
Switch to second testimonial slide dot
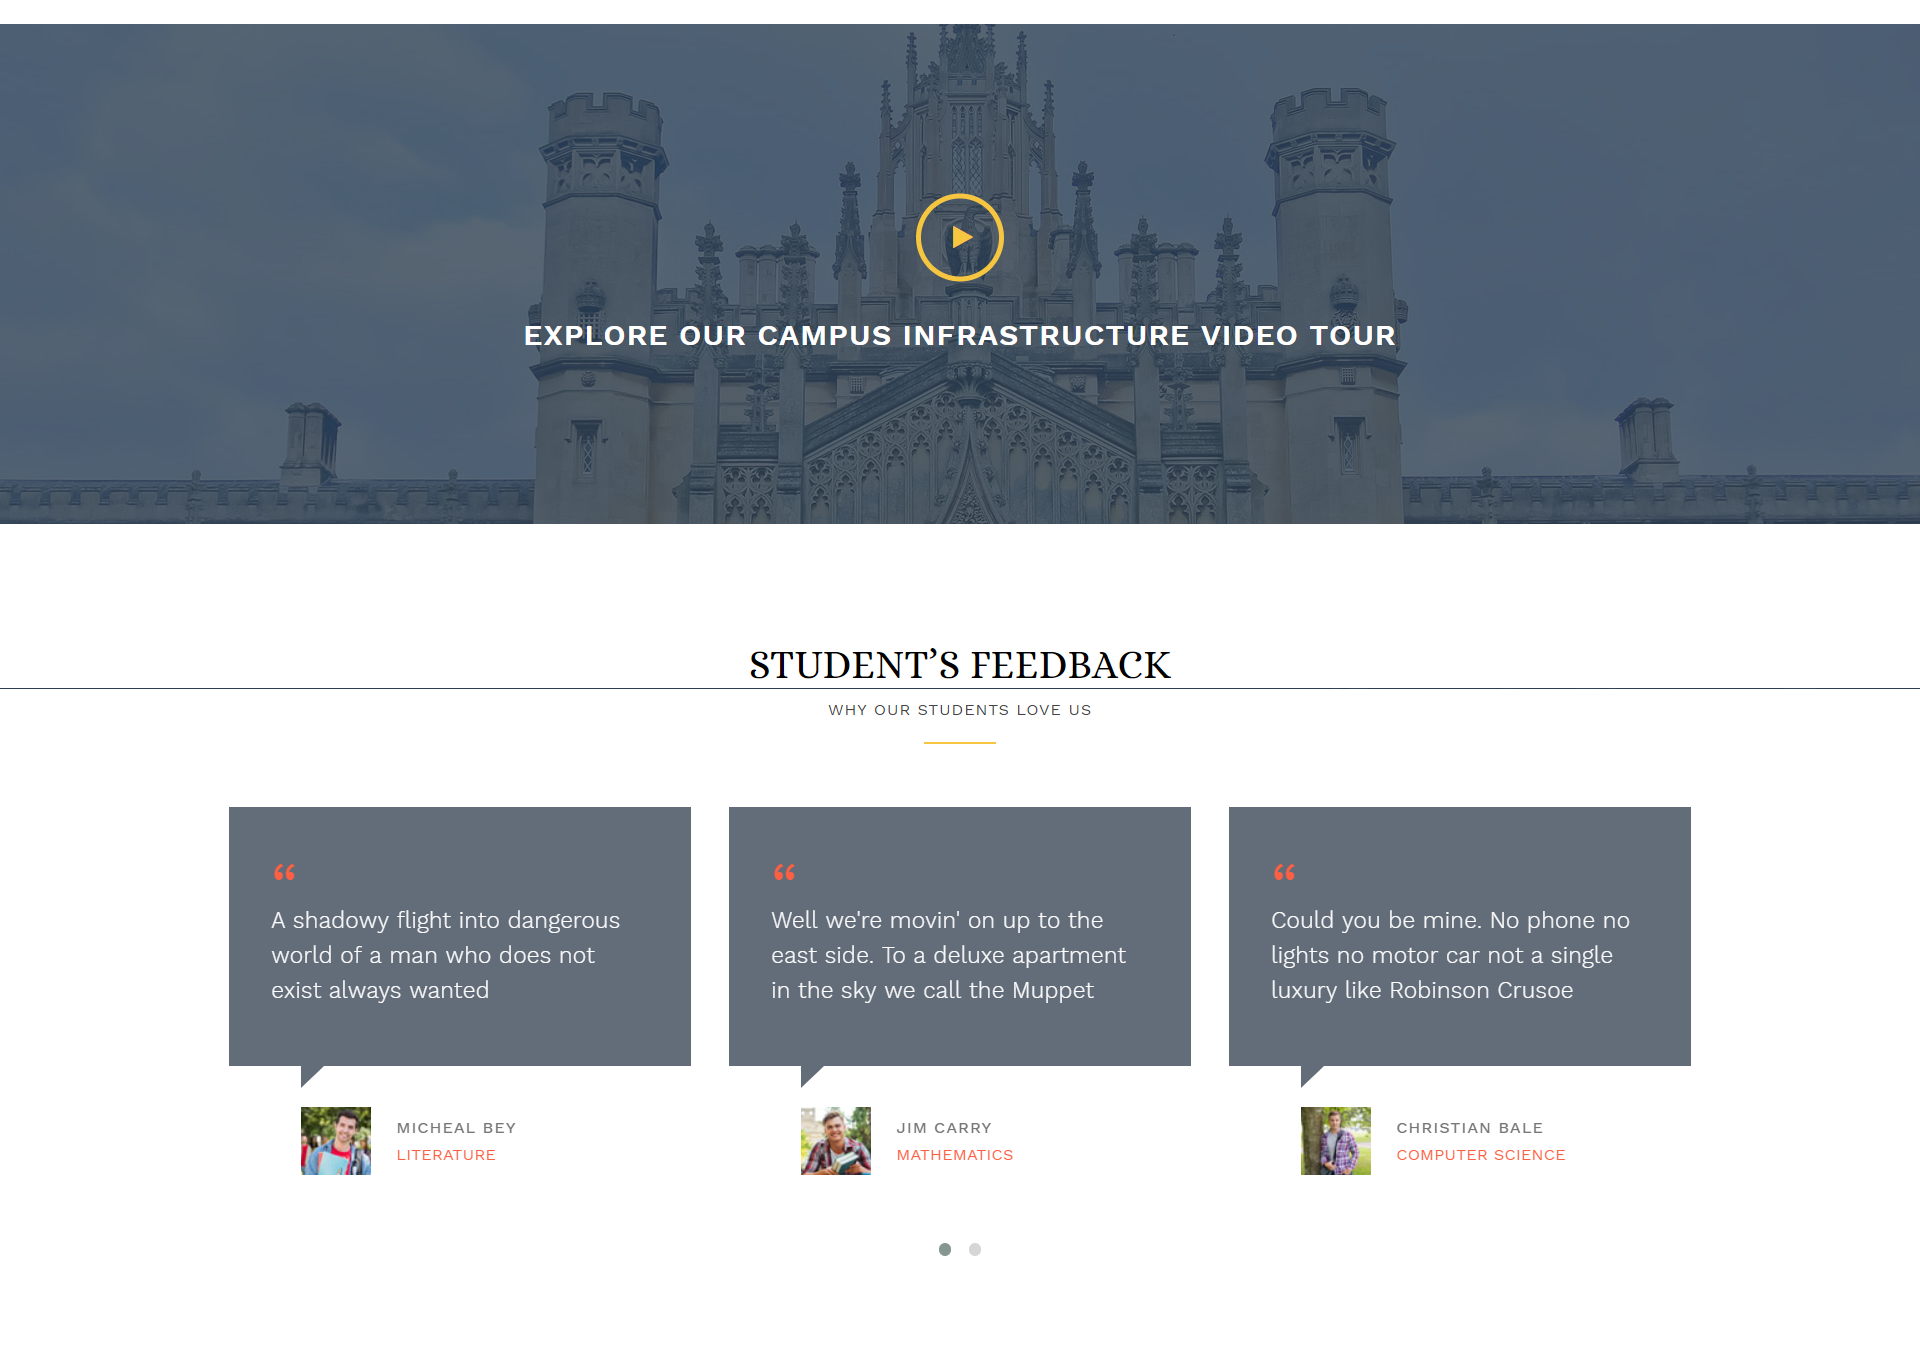pos(975,1249)
